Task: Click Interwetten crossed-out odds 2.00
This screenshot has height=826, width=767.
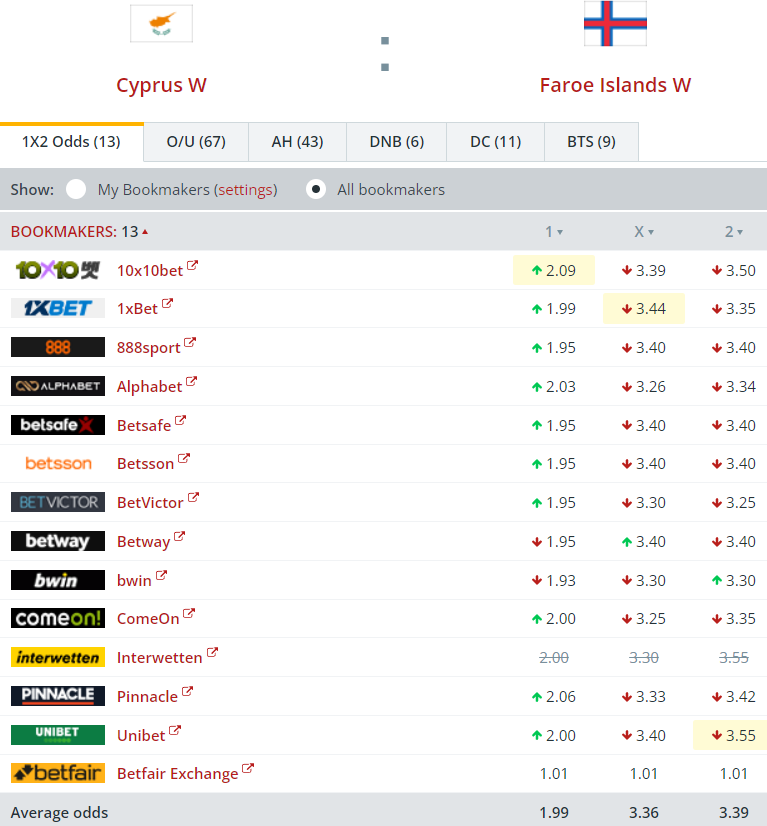Action: click(554, 657)
